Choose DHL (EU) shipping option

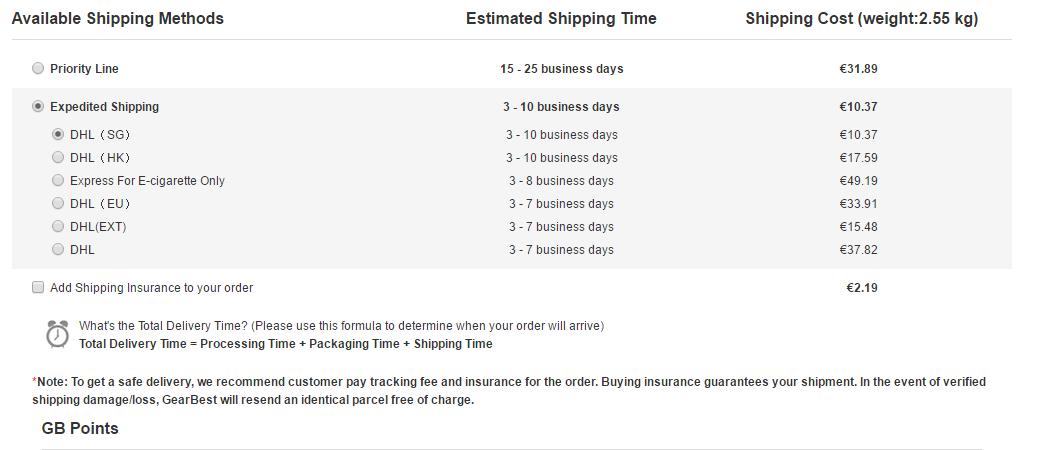tap(58, 203)
